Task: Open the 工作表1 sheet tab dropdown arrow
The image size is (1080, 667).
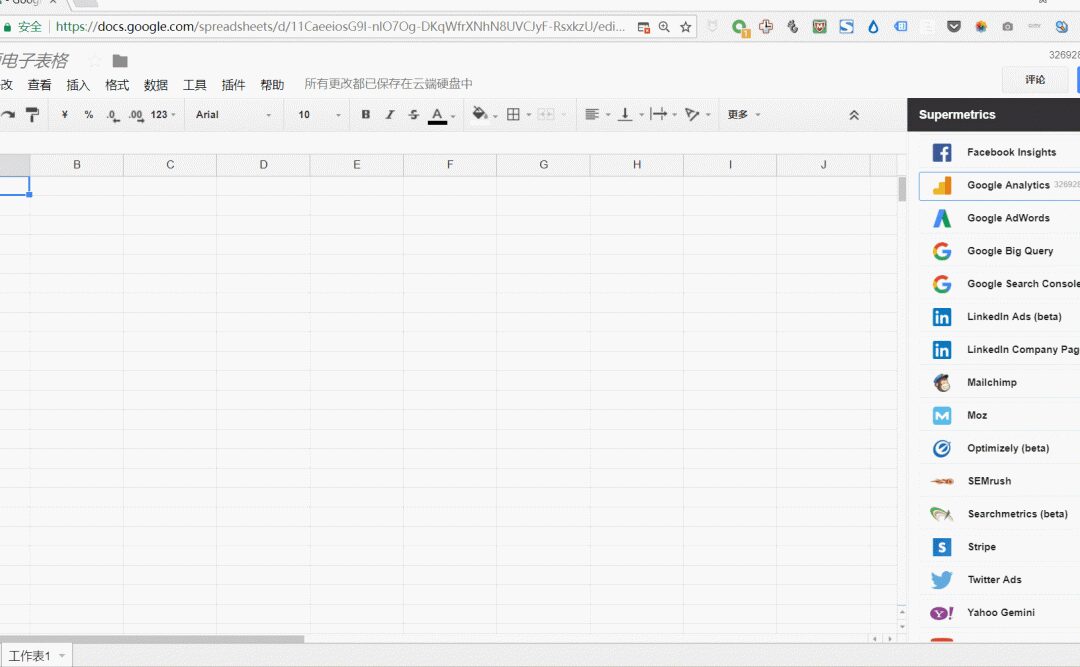Action: click(x=62, y=656)
